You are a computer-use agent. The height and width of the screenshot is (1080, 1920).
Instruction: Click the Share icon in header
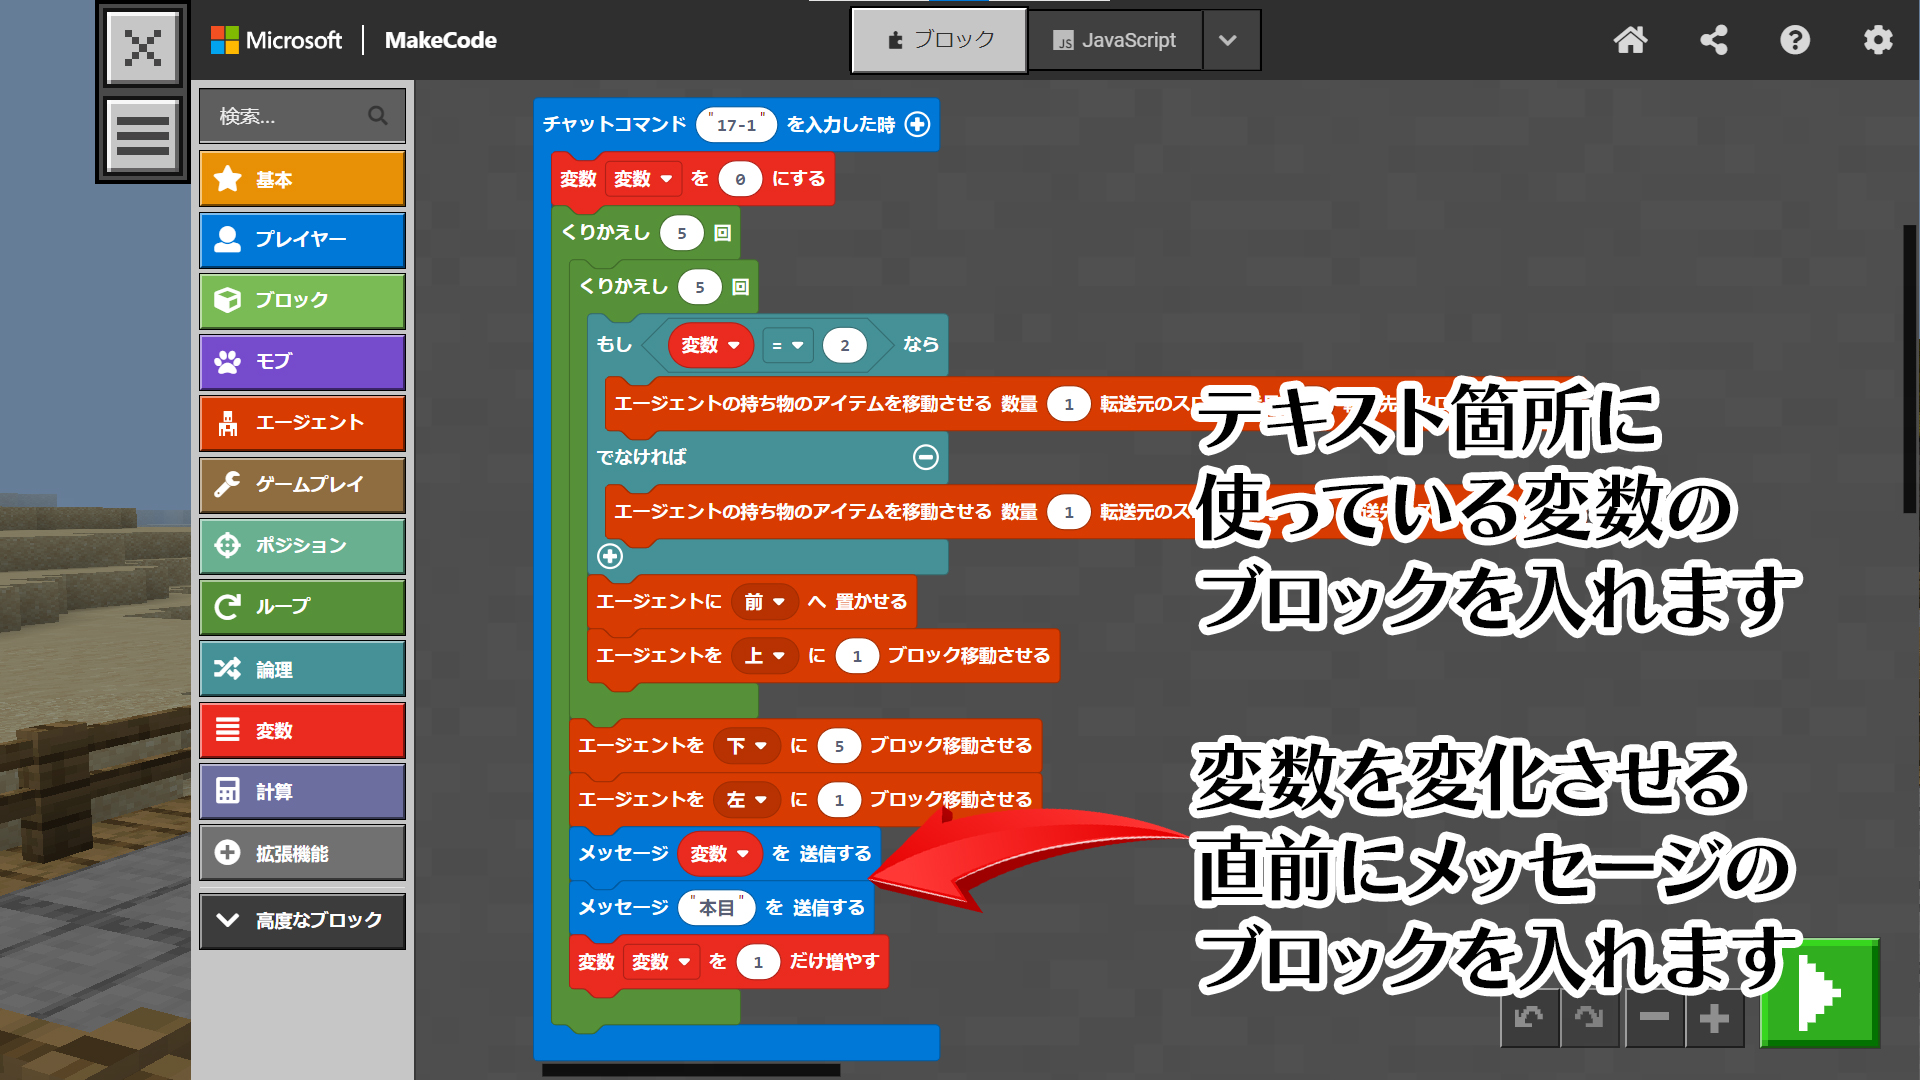[1713, 40]
